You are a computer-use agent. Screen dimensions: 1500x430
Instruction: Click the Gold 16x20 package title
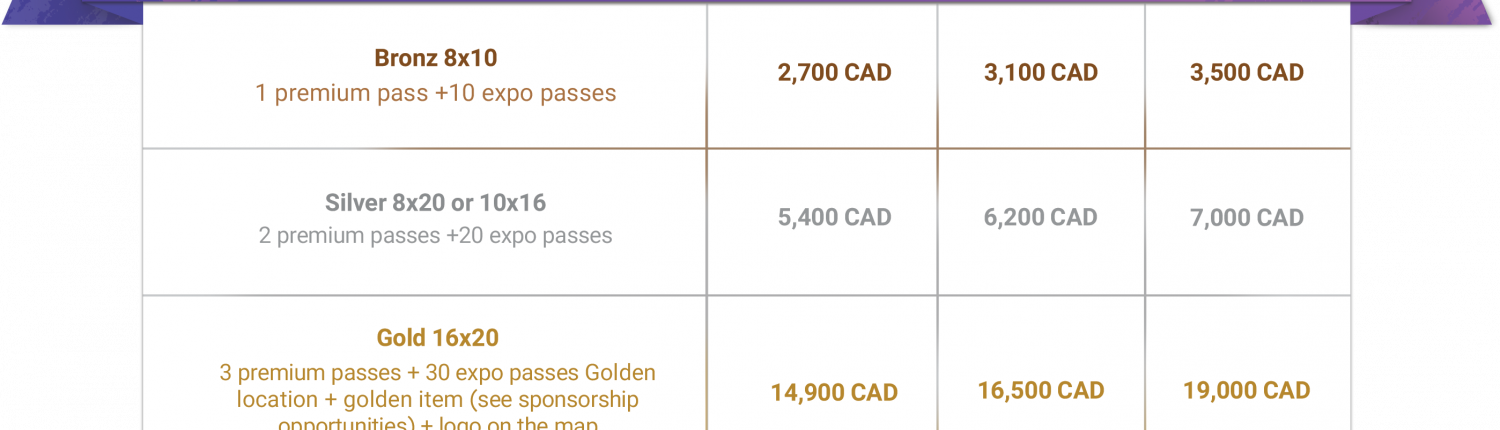437,338
